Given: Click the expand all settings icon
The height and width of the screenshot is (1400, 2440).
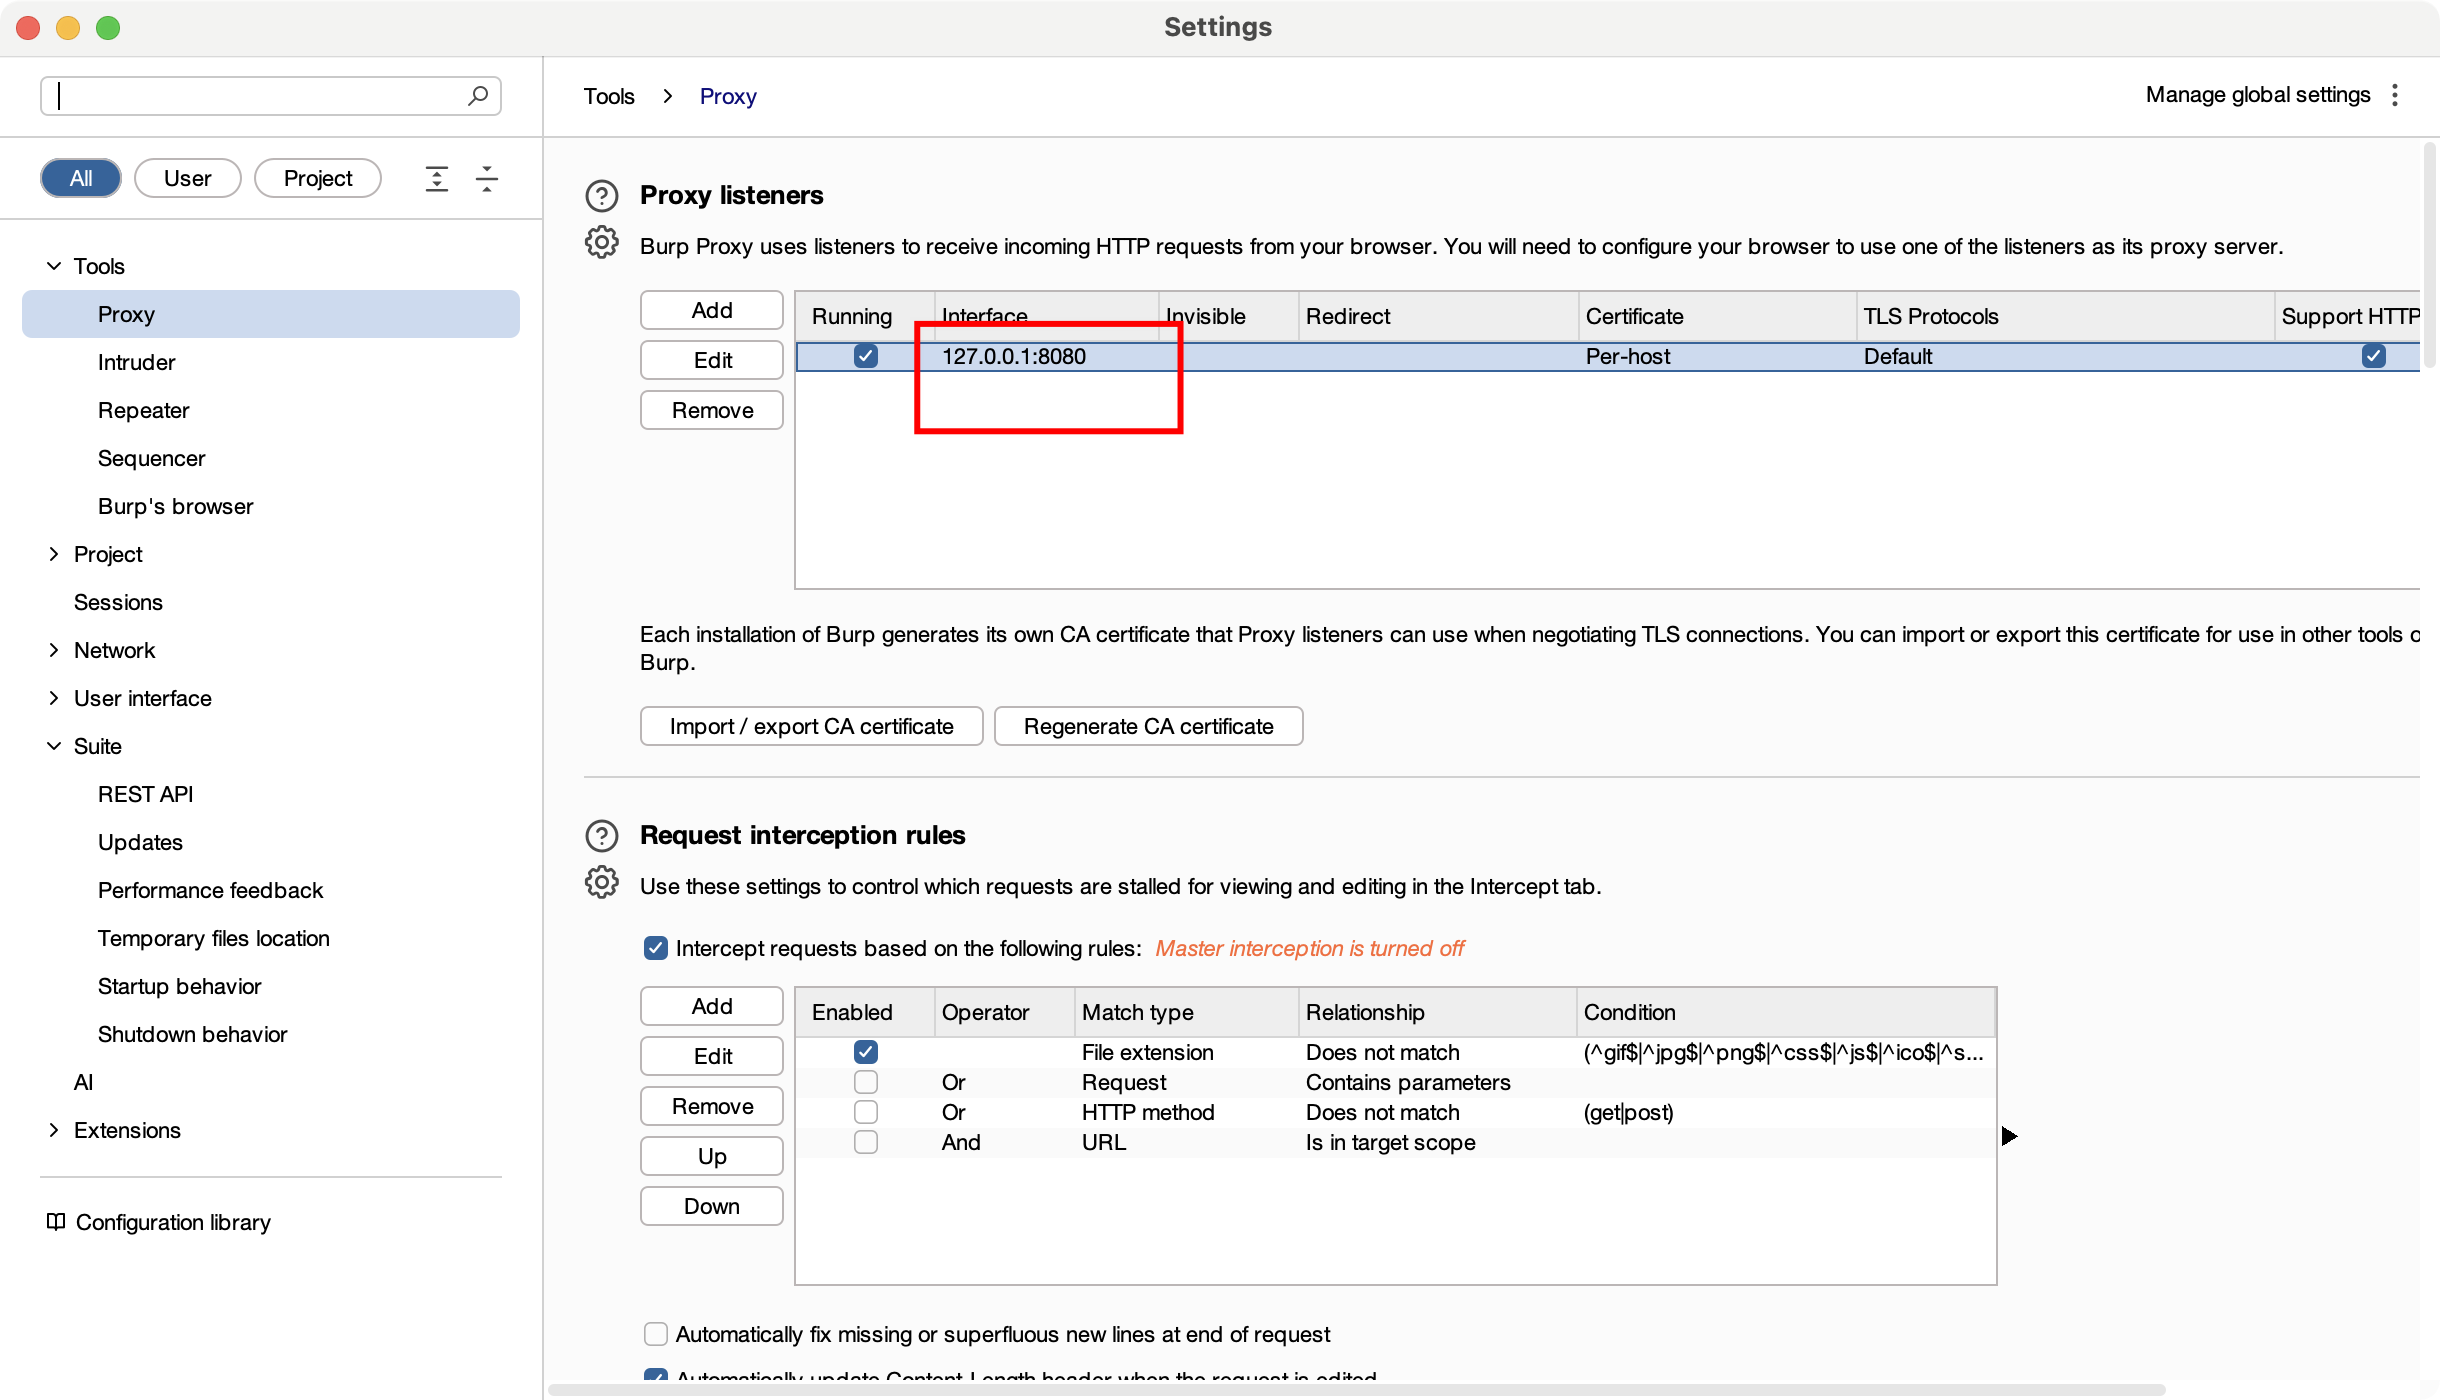Looking at the screenshot, I should tap(437, 179).
